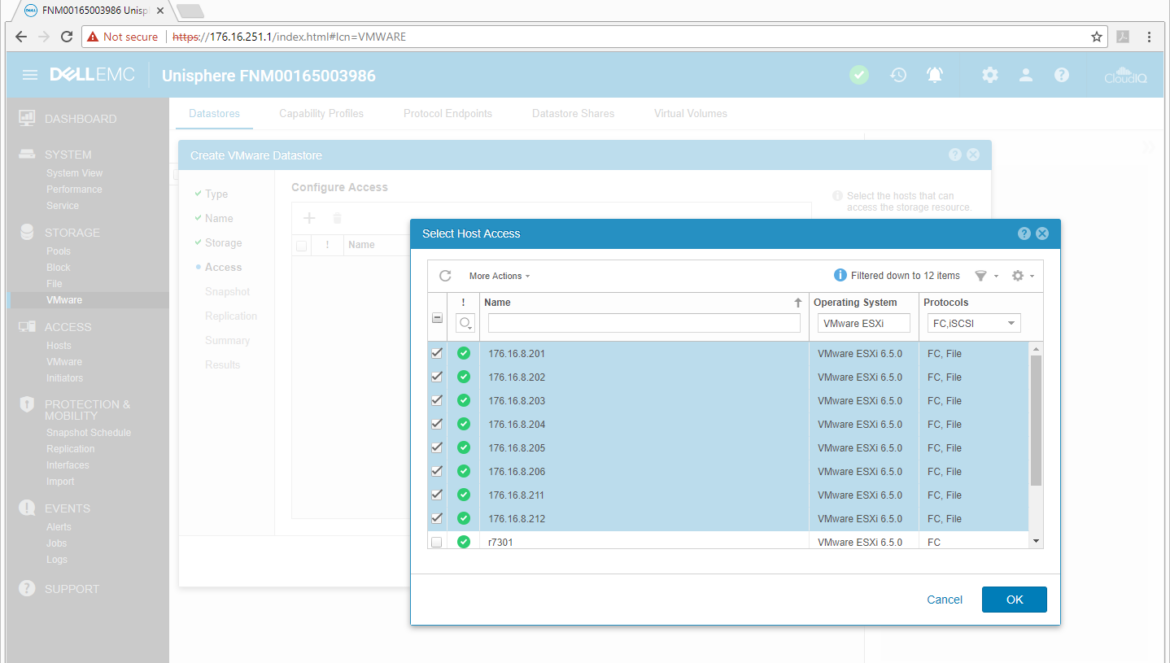The height and width of the screenshot is (663, 1170).
Task: Close the Select Host Access dialog
Action: tap(1042, 233)
